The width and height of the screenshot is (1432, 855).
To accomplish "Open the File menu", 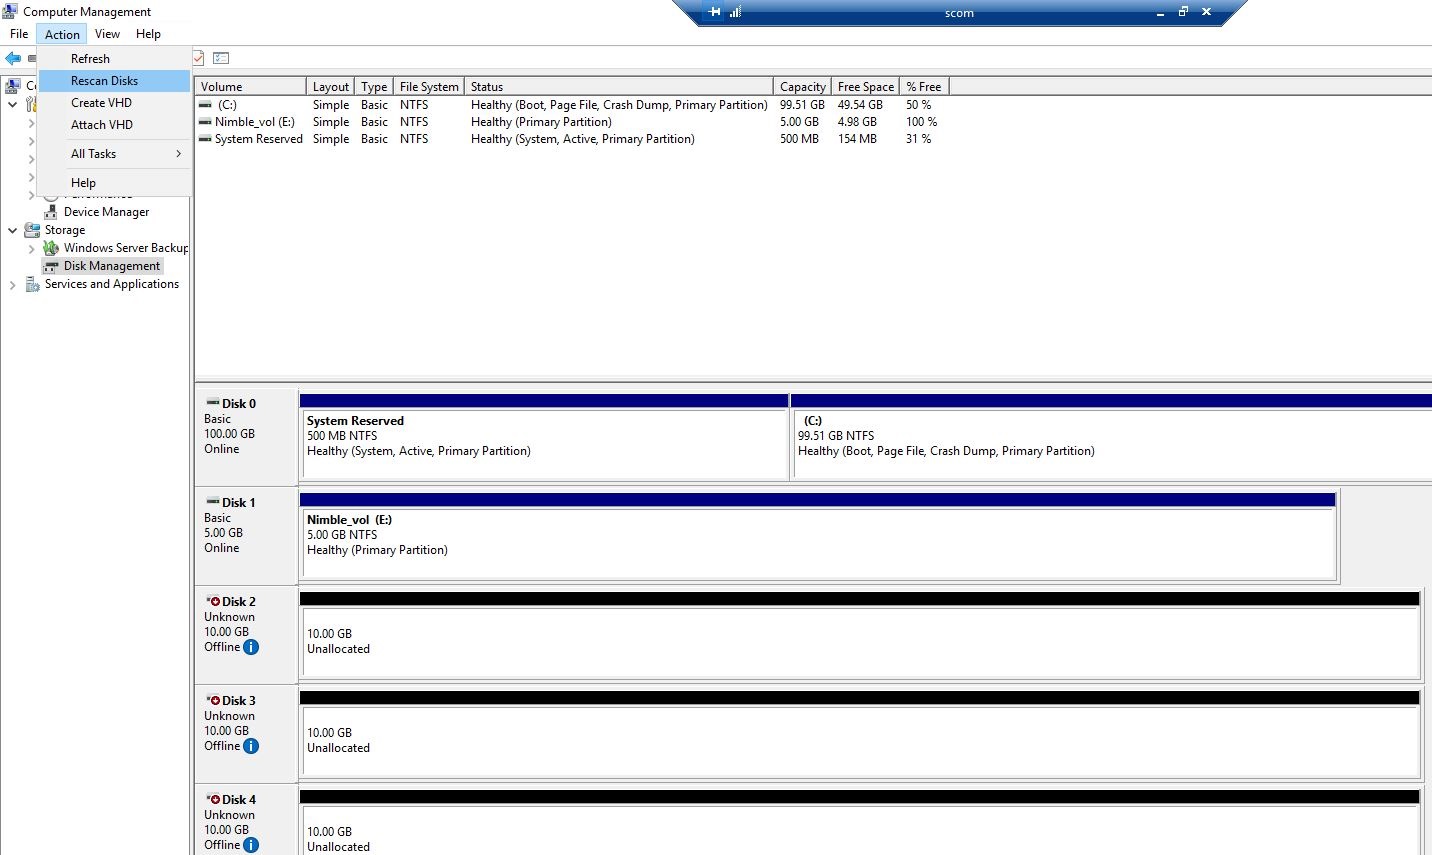I will click(19, 34).
